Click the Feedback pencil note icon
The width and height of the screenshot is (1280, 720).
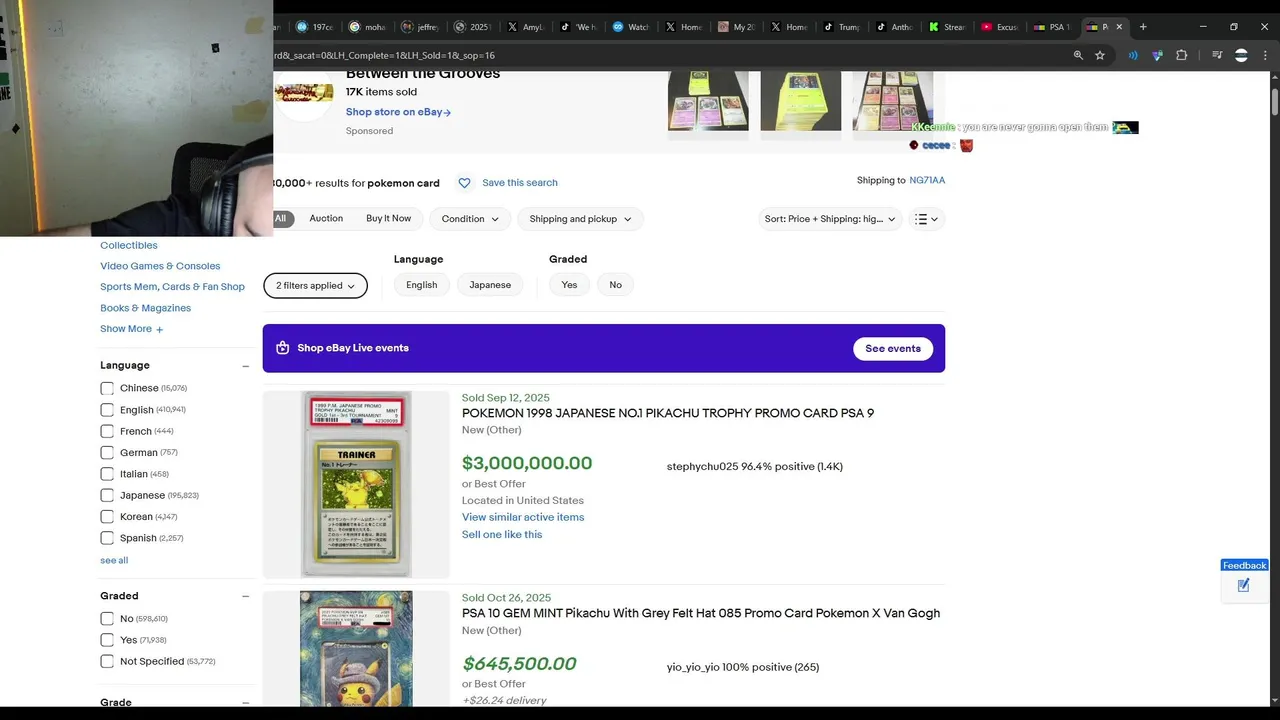click(1244, 586)
